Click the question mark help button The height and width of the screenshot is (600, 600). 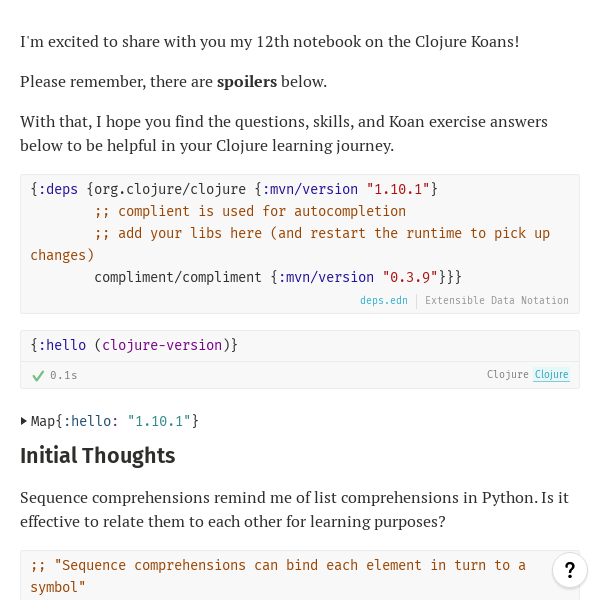(x=569, y=570)
